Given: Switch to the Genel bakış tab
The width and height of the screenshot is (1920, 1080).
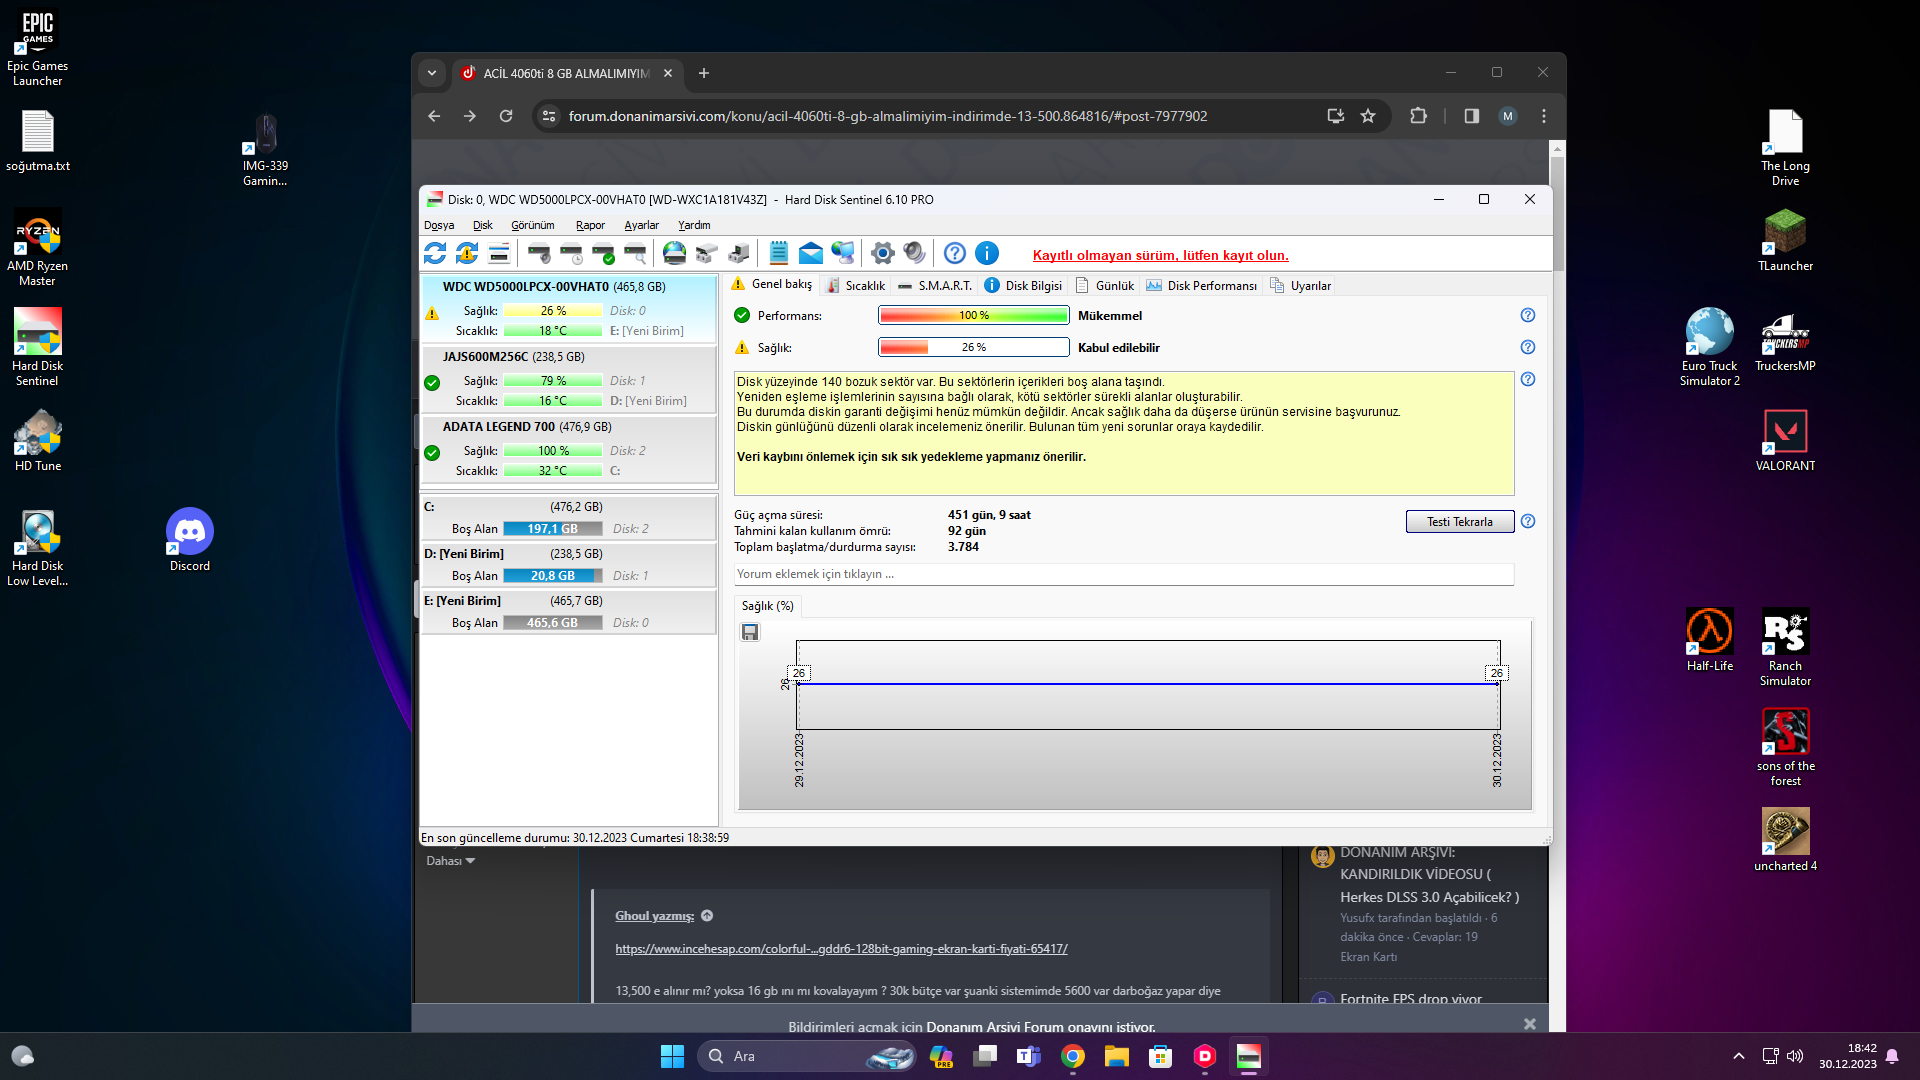Looking at the screenshot, I should (772, 284).
